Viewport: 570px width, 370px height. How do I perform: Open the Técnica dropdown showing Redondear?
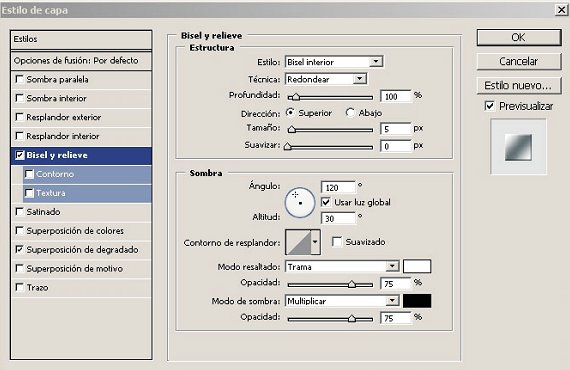pos(326,79)
